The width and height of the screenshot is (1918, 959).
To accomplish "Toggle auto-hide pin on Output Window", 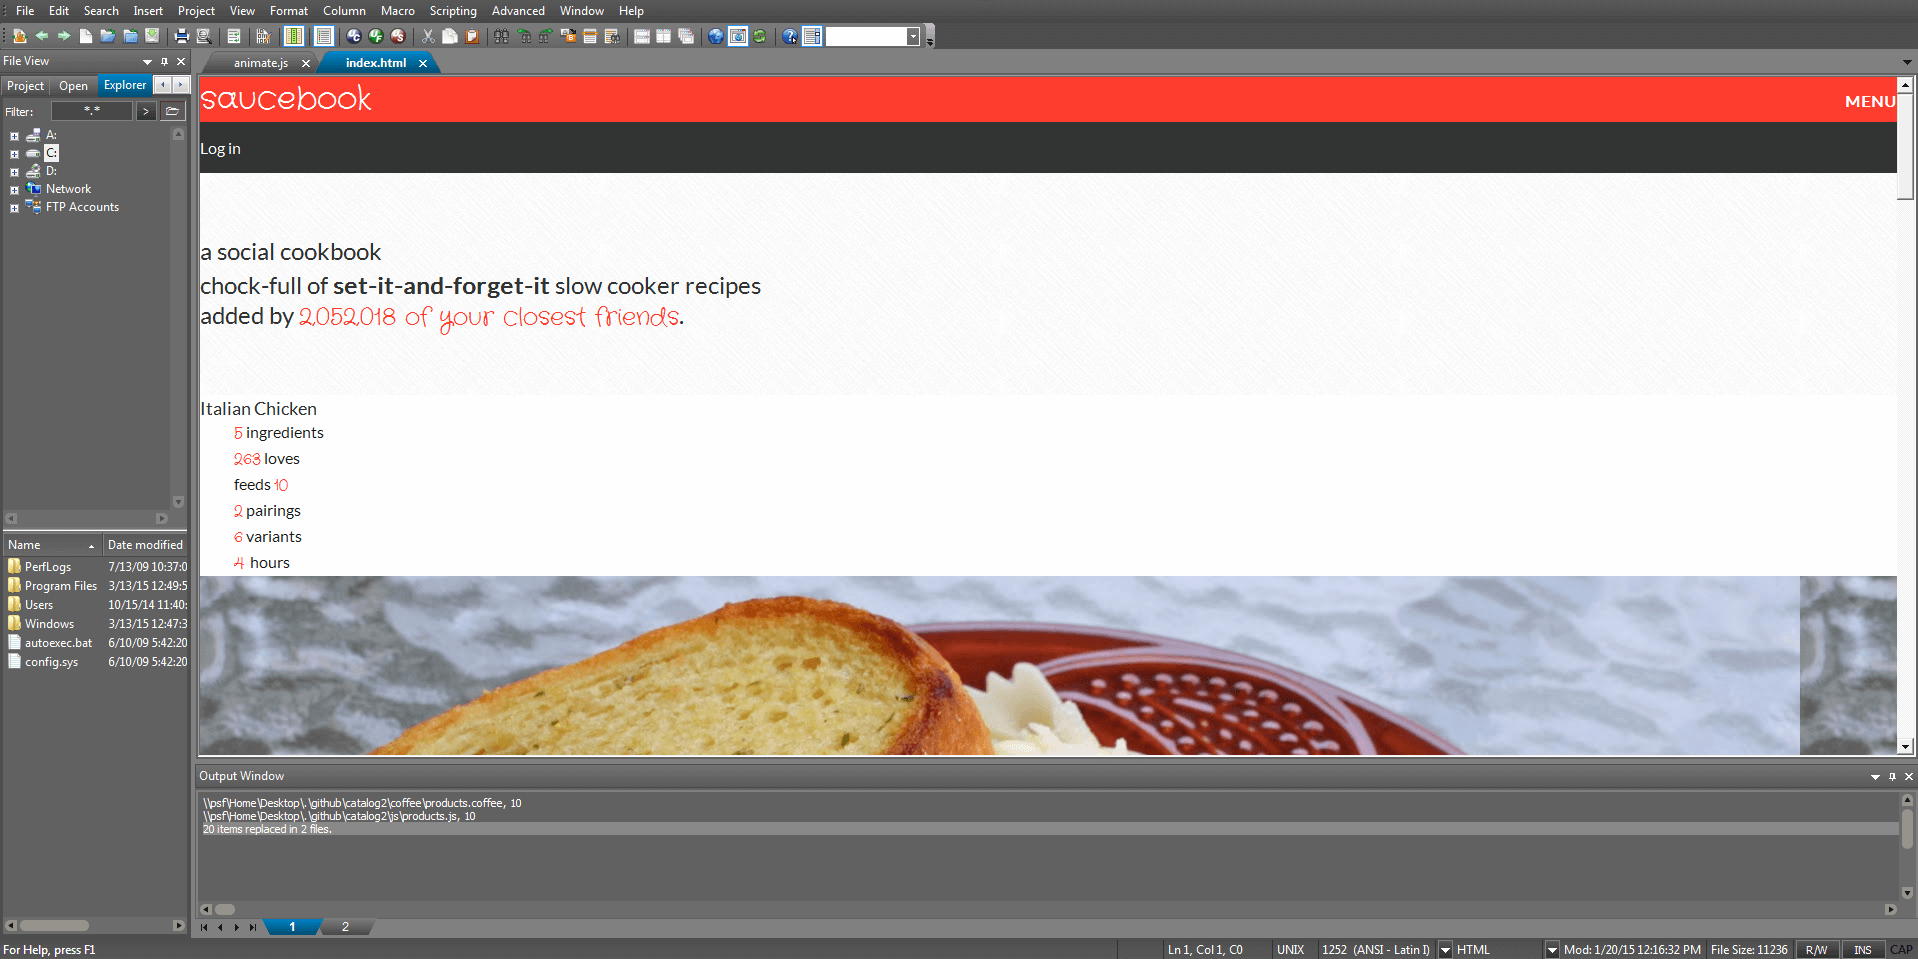I will 1892,776.
